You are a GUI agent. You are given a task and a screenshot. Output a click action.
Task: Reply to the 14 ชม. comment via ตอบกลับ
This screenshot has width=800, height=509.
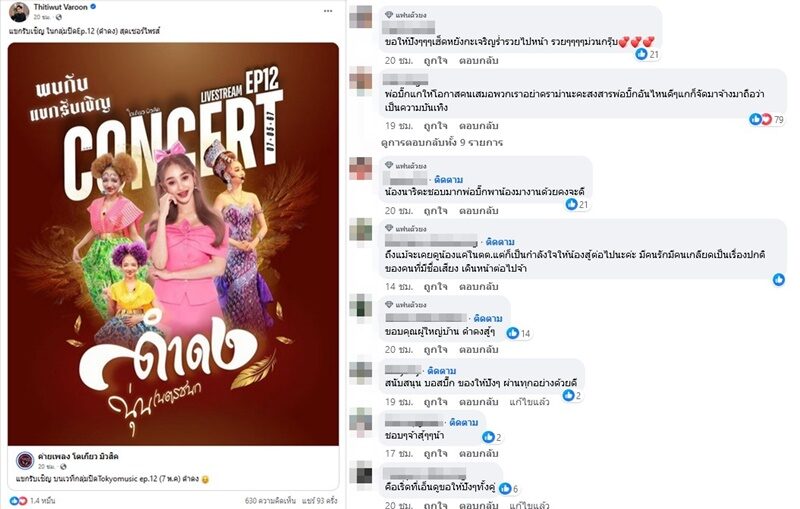[x=478, y=287]
